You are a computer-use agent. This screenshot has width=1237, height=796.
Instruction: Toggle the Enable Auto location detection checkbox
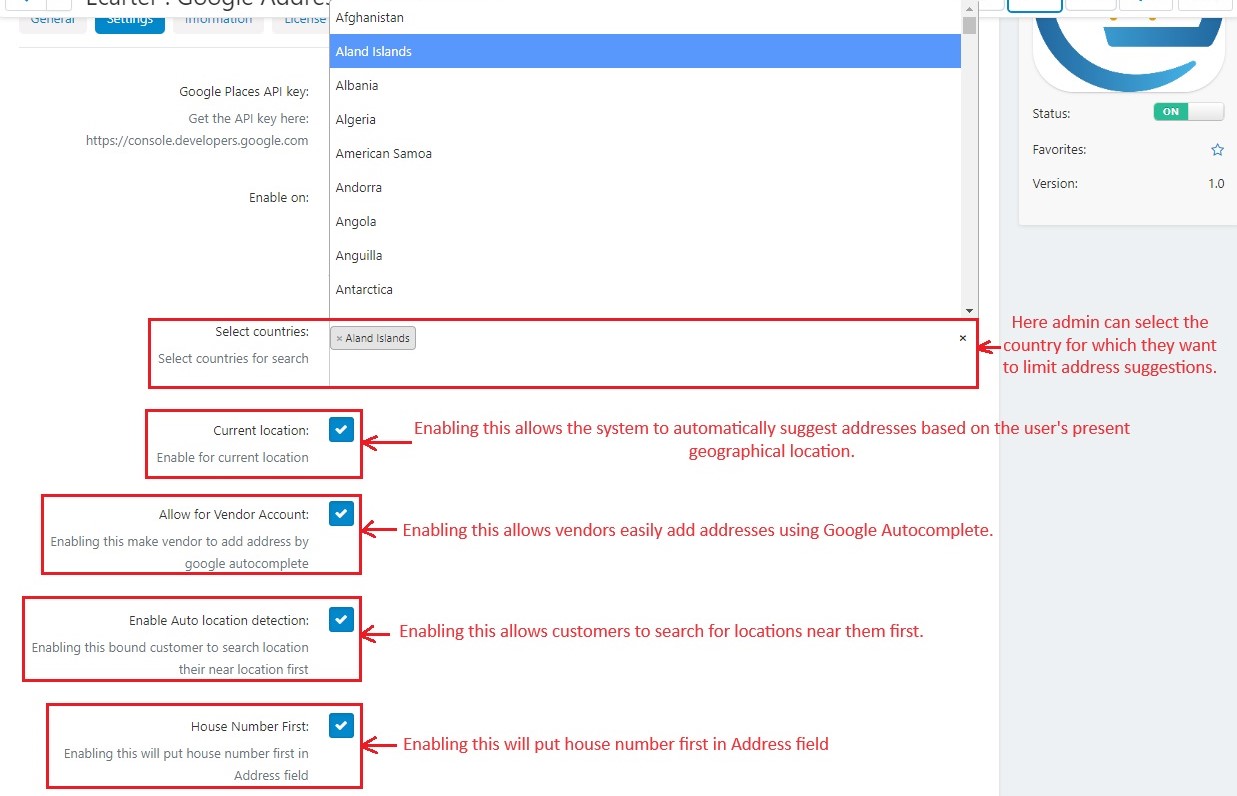click(x=341, y=620)
